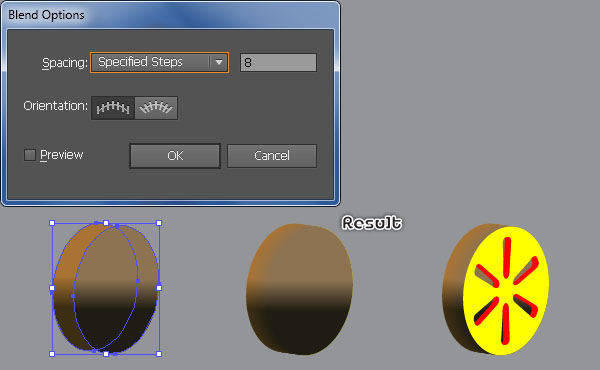600x370 pixels.
Task: Dismiss the dialog with Cancel
Action: pyautogui.click(x=272, y=156)
